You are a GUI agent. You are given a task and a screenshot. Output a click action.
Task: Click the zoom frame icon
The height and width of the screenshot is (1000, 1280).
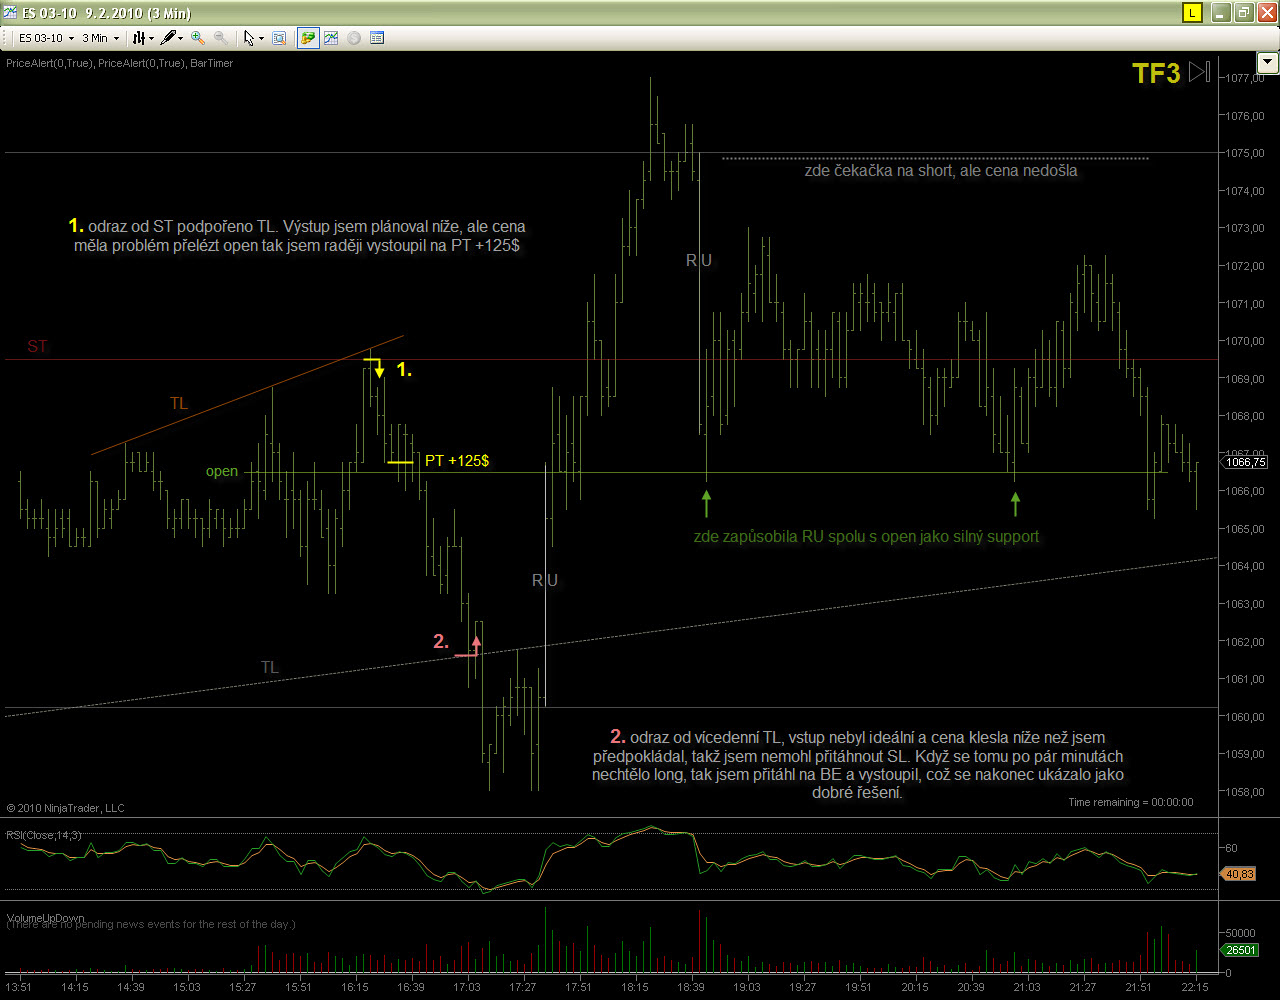(279, 38)
